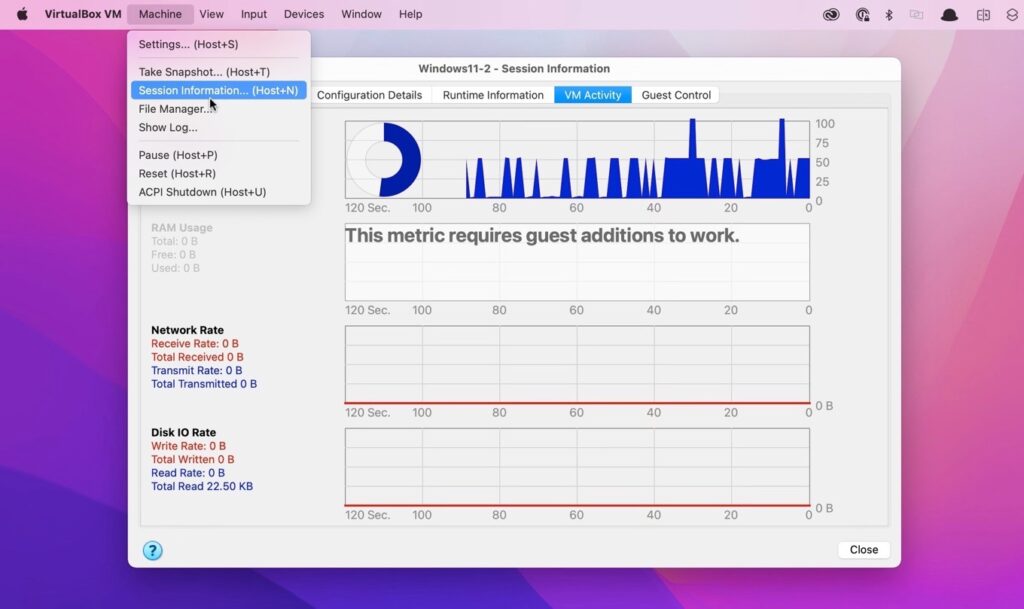Click the CPU load donut chart
This screenshot has height=609, width=1024.
click(384, 159)
